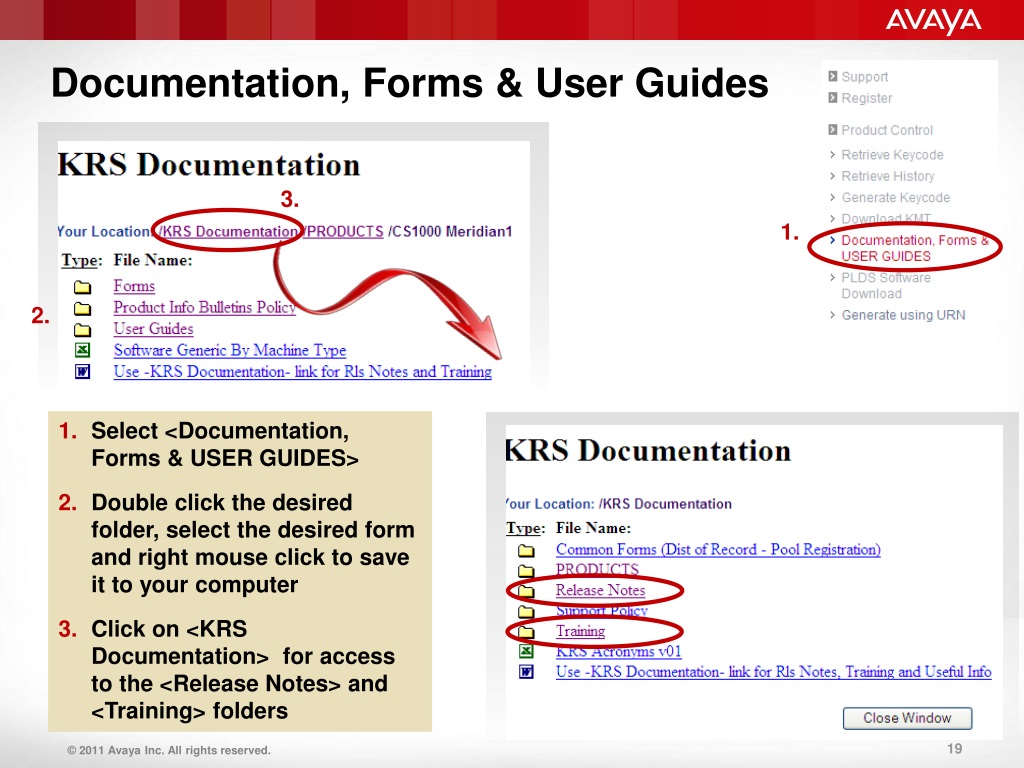Select Generate Keycode in the sidebar
Image resolution: width=1024 pixels, height=768 pixels.
(x=895, y=197)
